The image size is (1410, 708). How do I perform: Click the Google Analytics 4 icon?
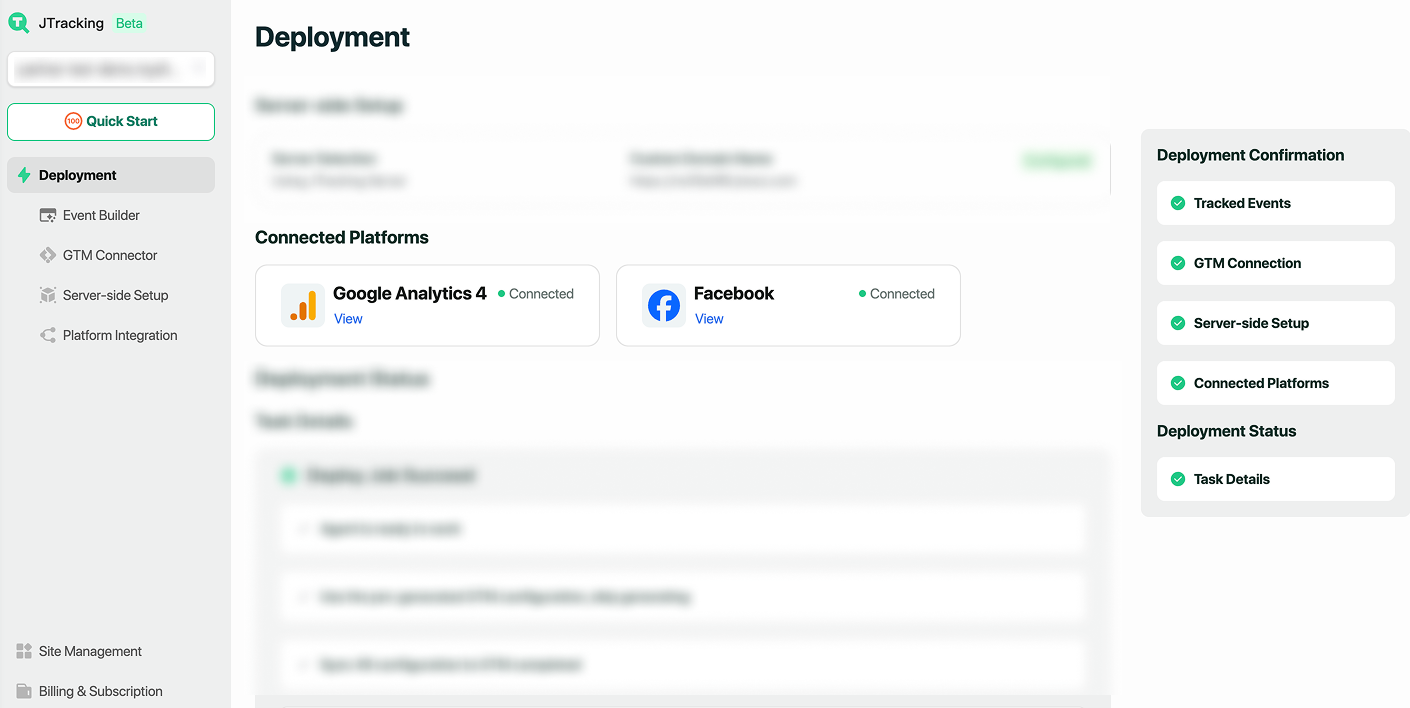[x=303, y=305]
